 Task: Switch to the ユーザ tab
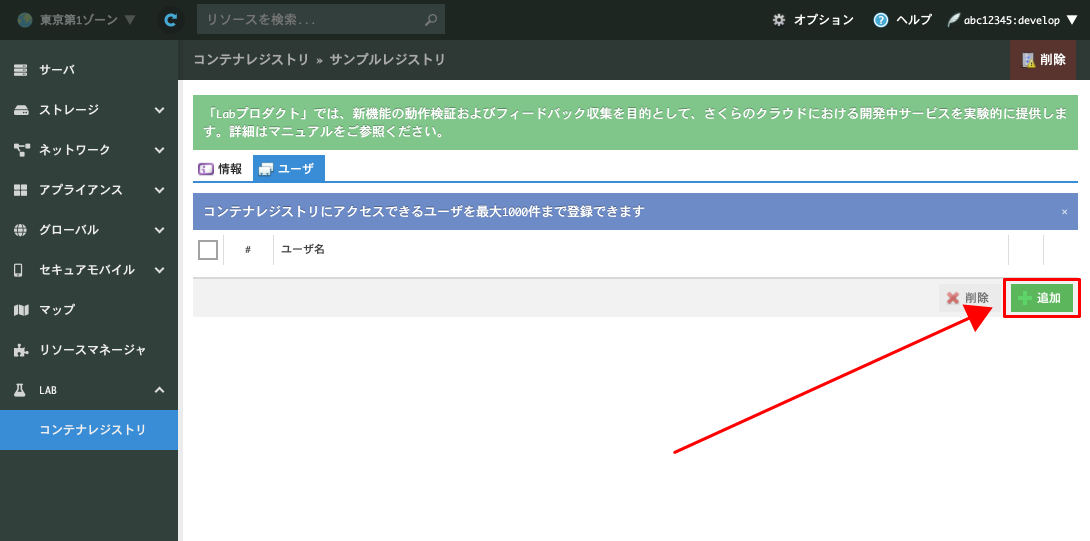coord(288,168)
